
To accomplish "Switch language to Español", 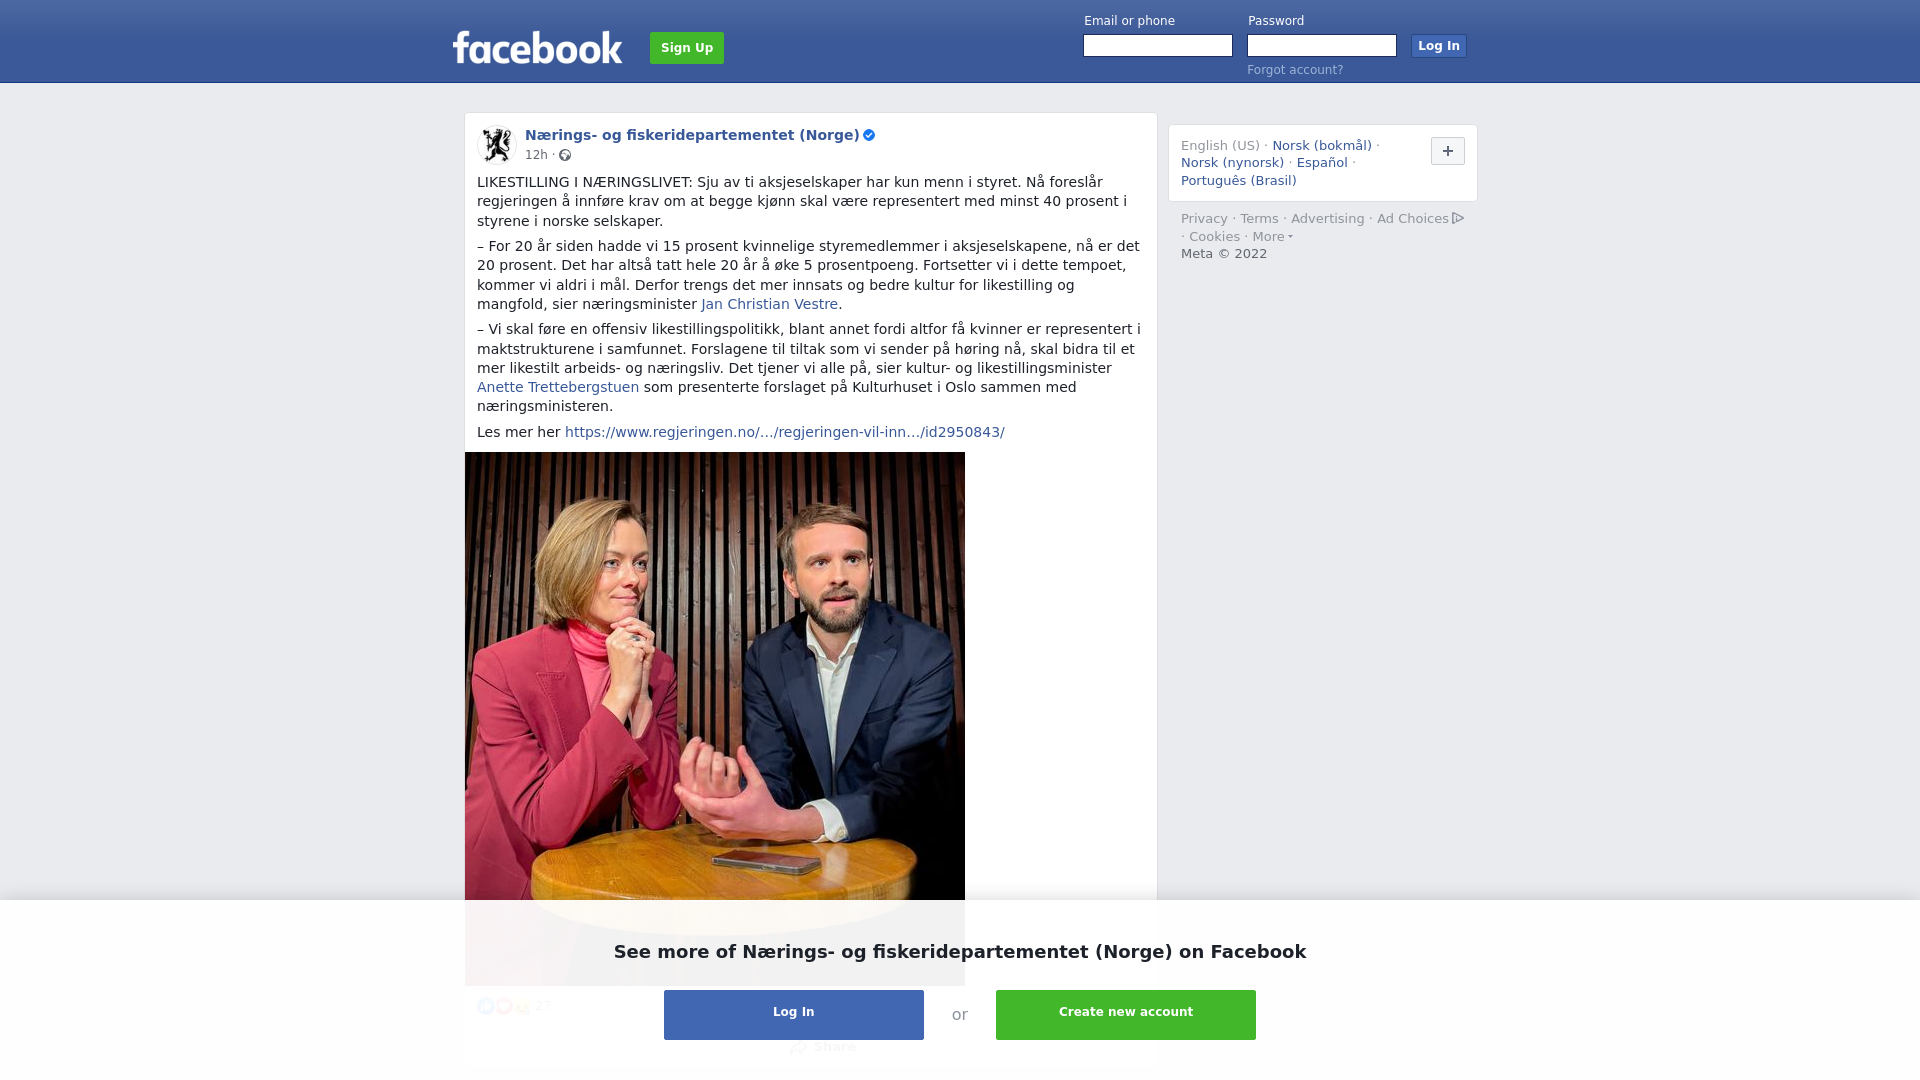I will pos(1322,163).
